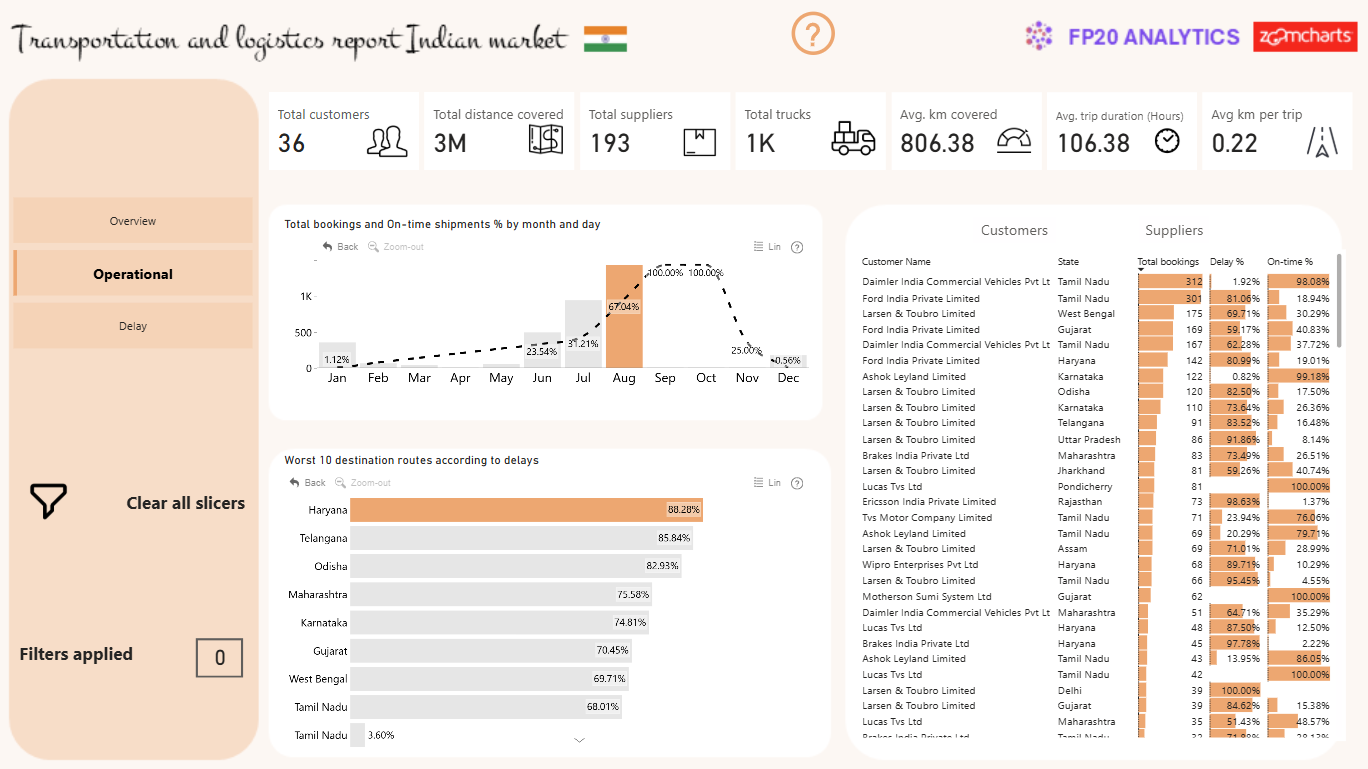
Task: Click the Total suppliers value 193
Action: (609, 143)
